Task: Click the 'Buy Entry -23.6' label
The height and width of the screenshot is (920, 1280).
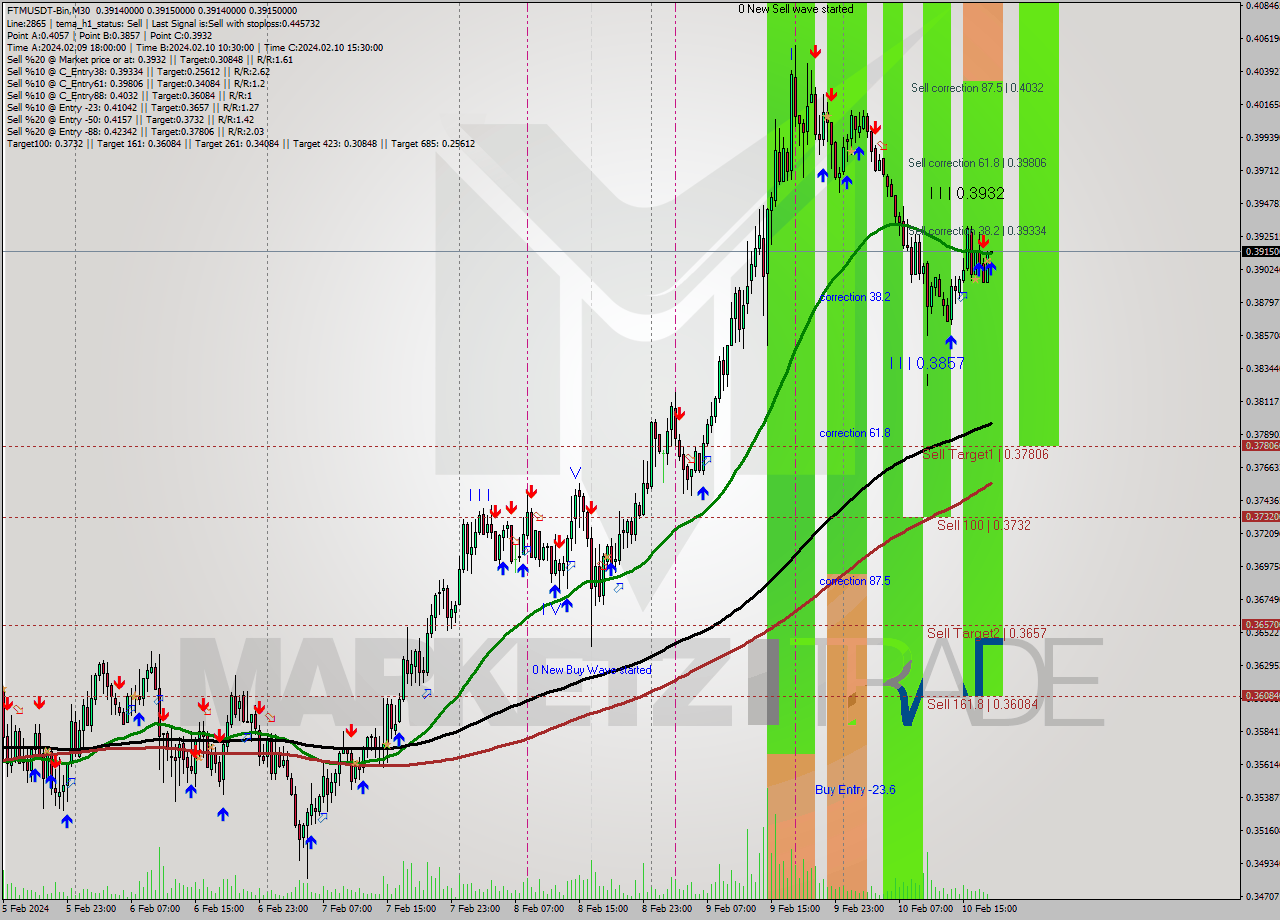Action: point(855,790)
